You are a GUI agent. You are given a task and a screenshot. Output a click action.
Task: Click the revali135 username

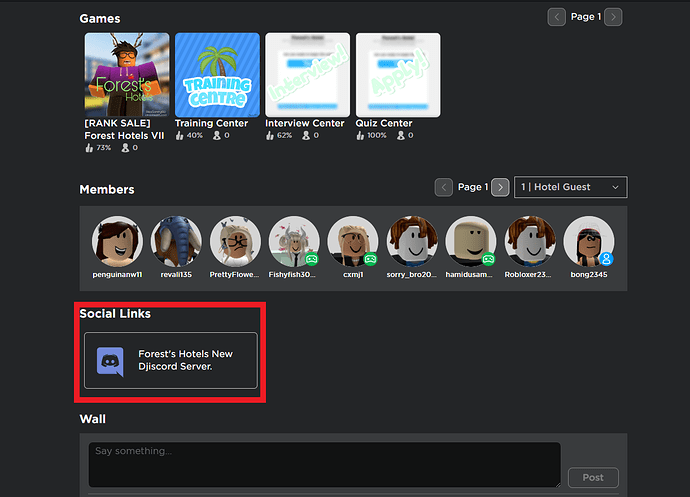click(x=176, y=275)
